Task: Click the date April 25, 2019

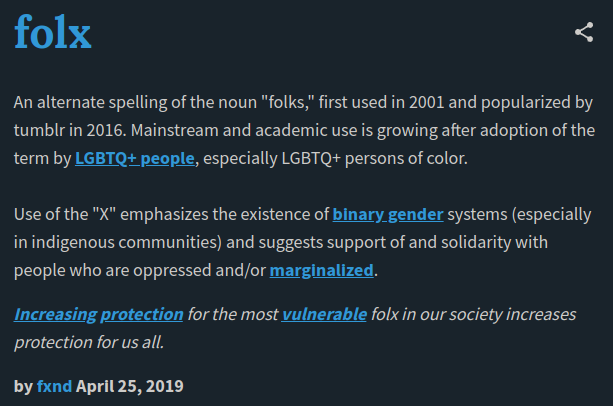Action: pyautogui.click(x=129, y=386)
